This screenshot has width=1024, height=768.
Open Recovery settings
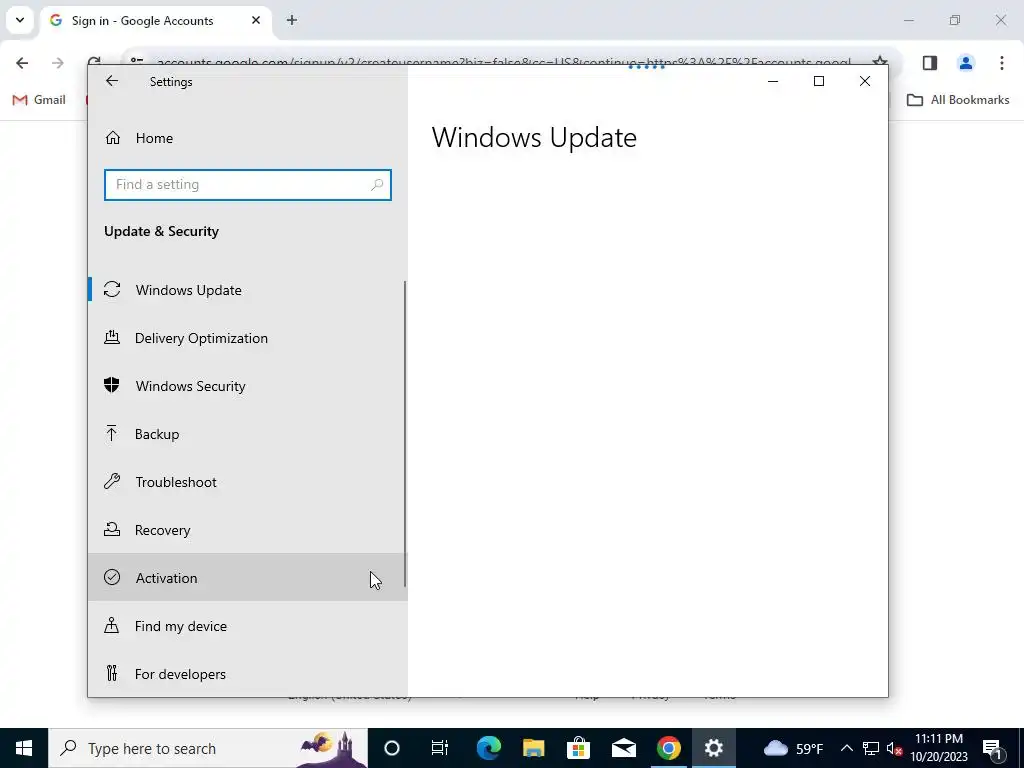[x=248, y=530]
